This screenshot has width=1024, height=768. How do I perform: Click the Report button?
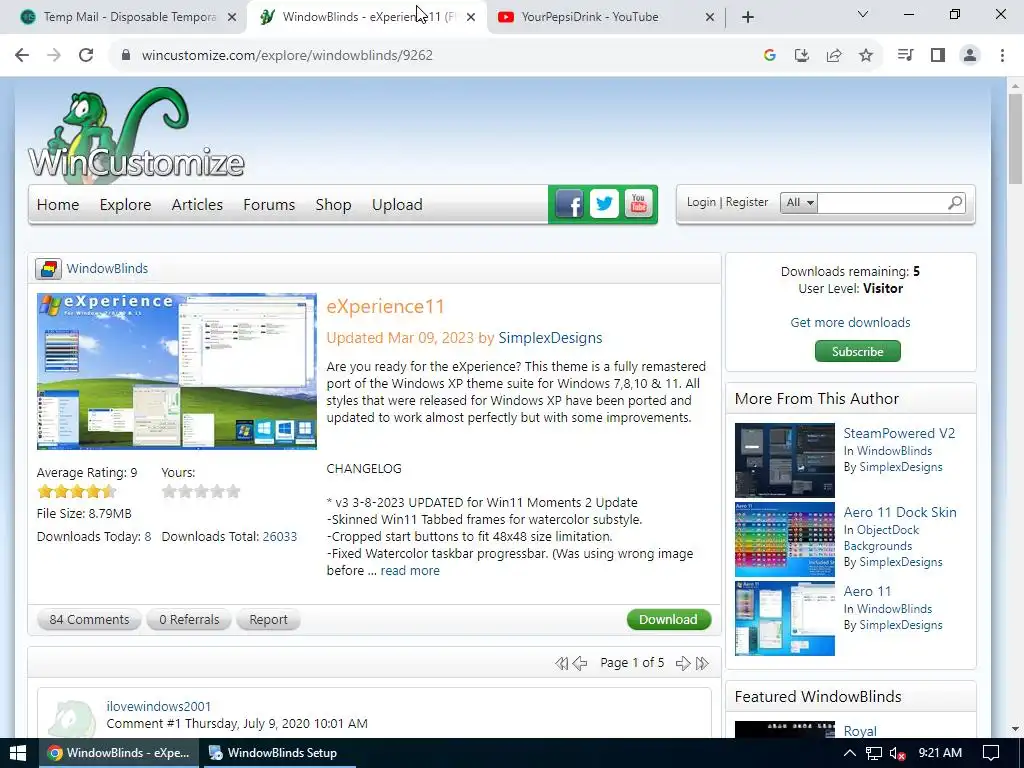click(268, 620)
